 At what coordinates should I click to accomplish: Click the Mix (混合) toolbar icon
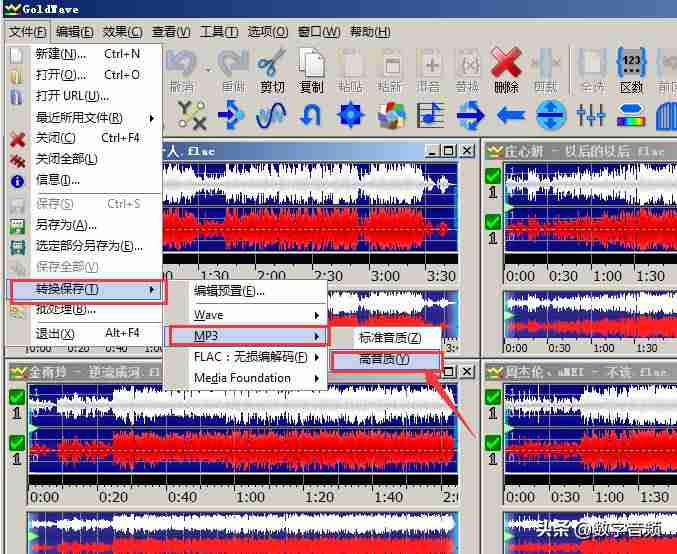click(x=429, y=63)
